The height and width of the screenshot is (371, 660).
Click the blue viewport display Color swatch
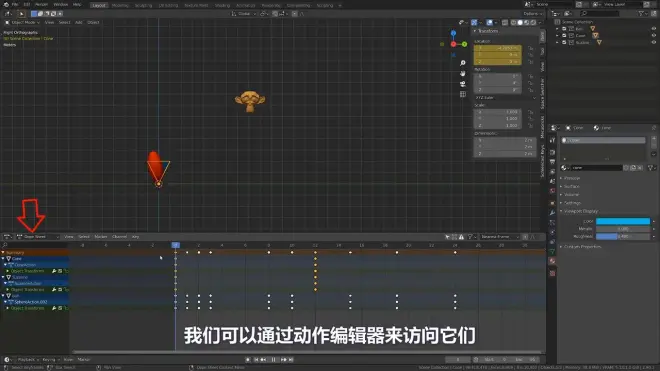(x=623, y=221)
